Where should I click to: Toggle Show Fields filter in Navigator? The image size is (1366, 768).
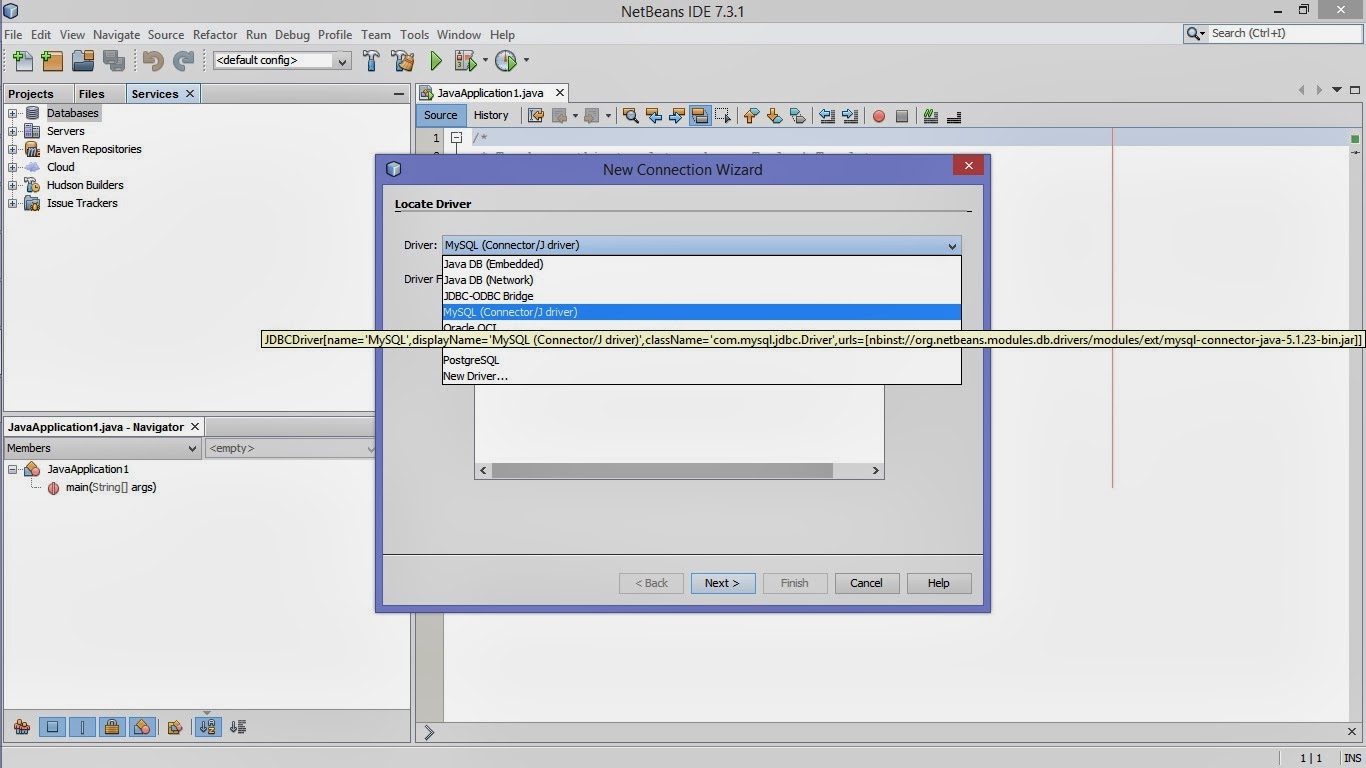tap(52, 727)
